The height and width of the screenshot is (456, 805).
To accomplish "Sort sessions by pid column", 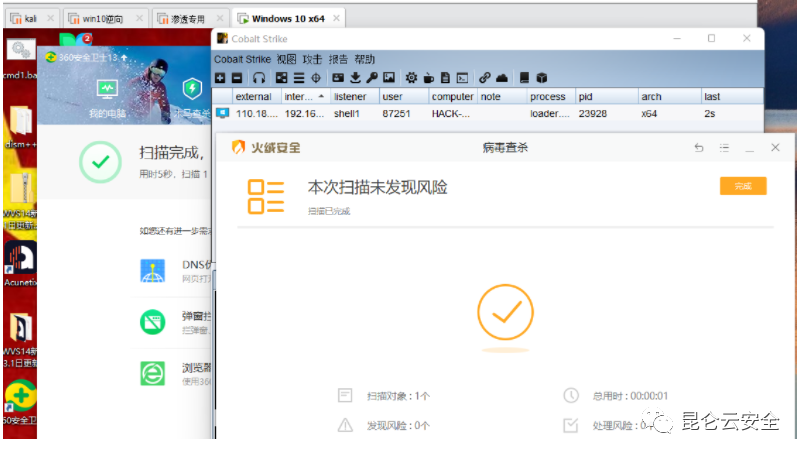I will [x=606, y=97].
